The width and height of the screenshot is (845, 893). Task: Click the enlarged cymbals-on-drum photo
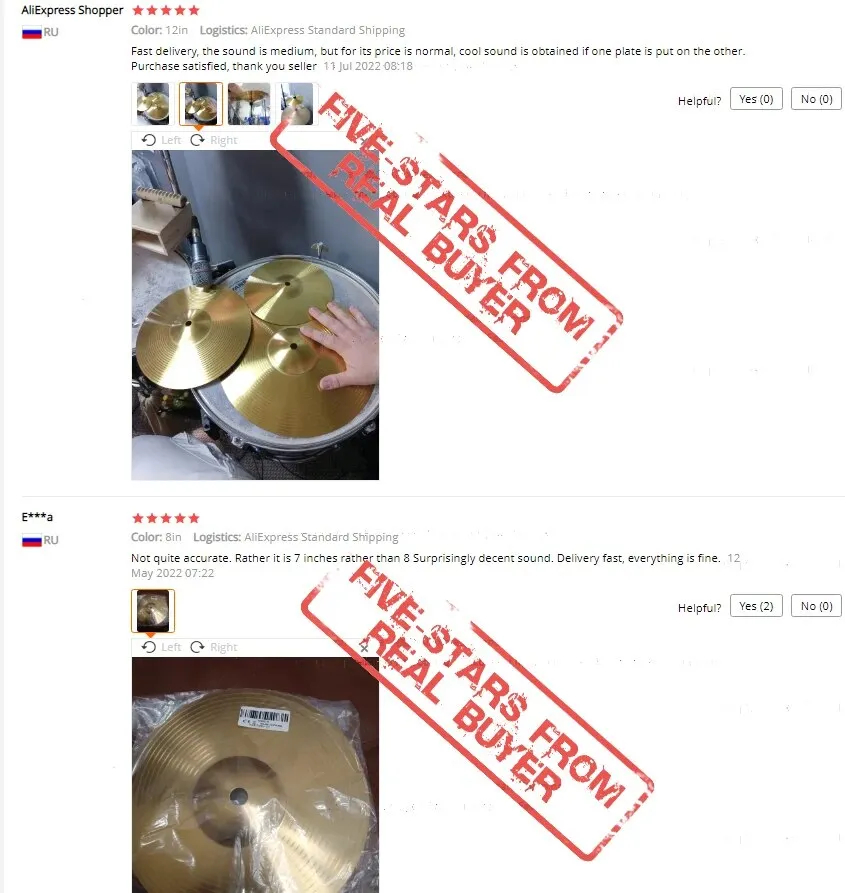tap(255, 315)
